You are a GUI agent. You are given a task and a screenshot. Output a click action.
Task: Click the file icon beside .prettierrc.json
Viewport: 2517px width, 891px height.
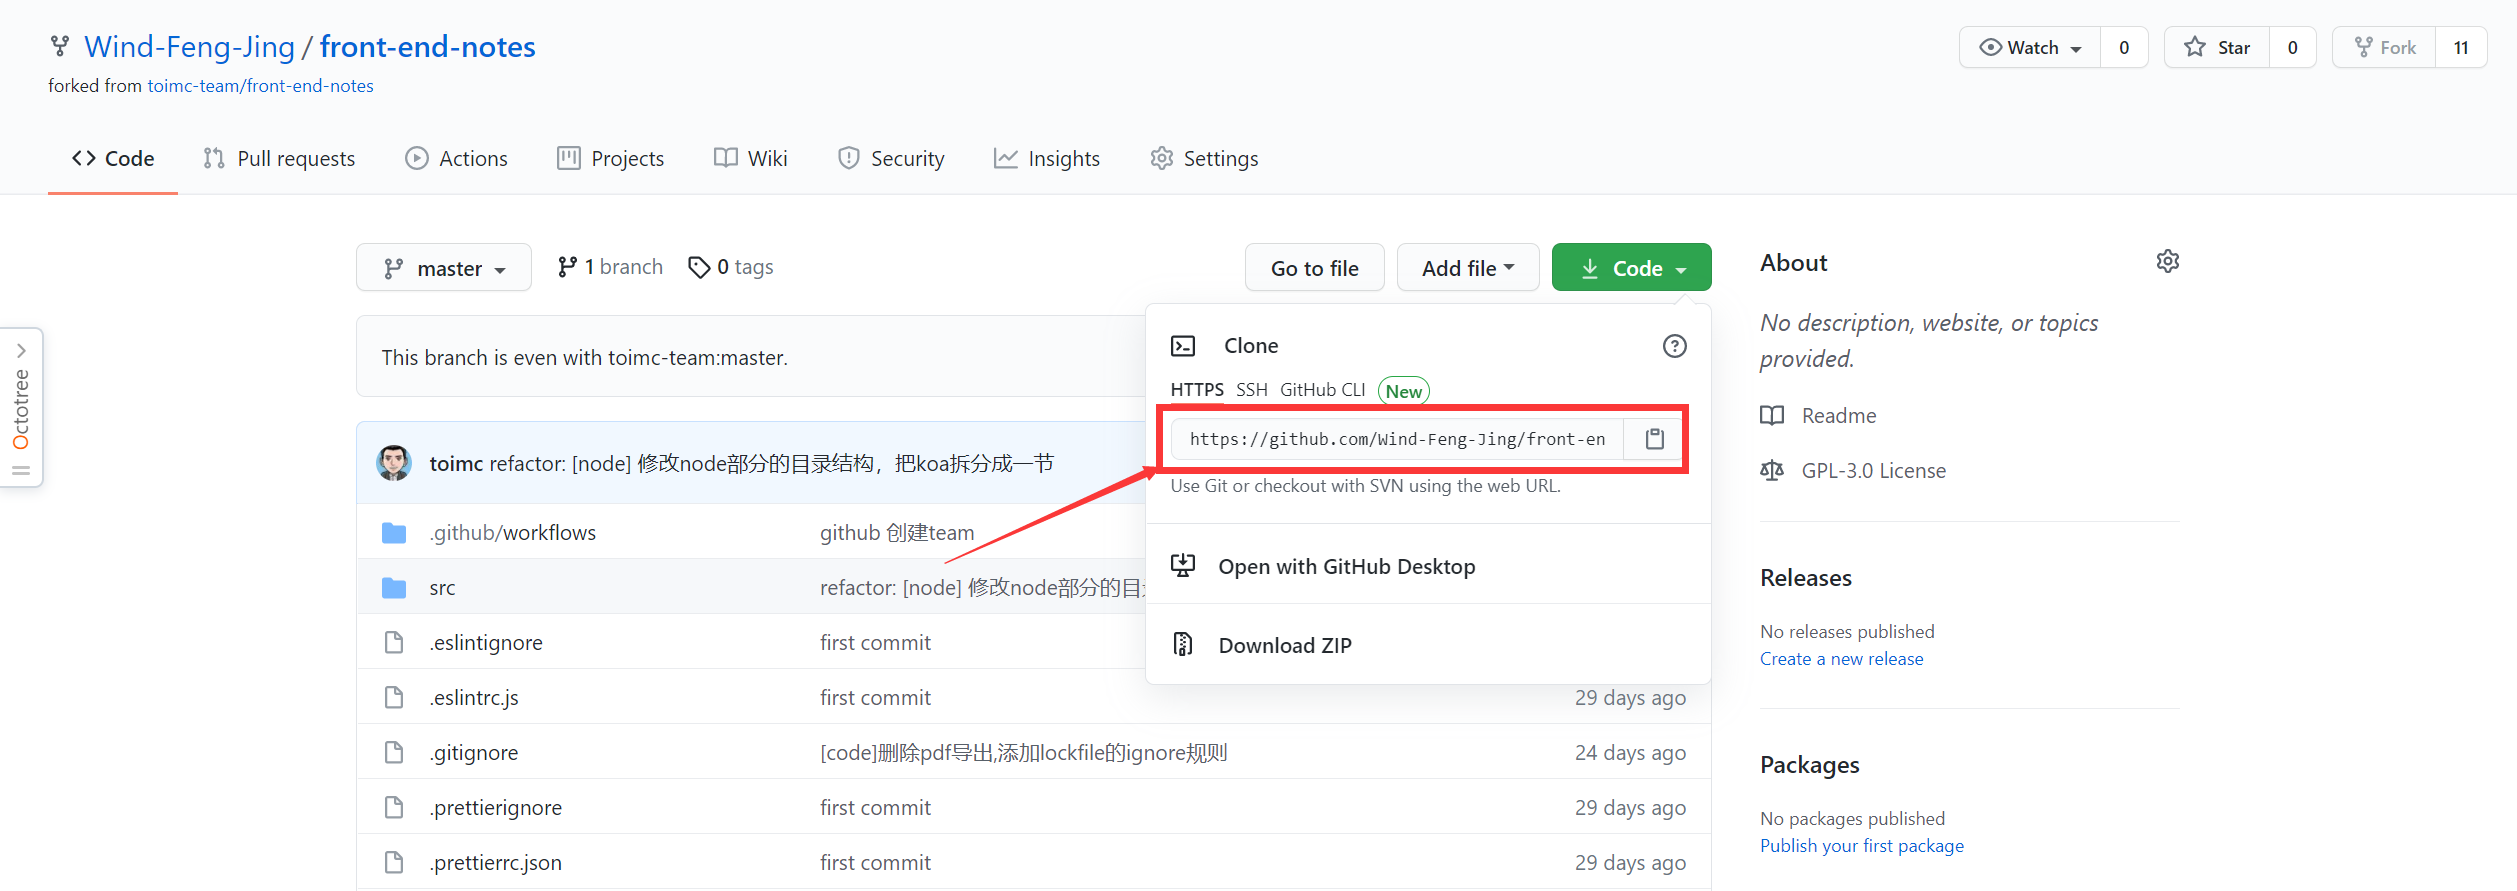pyautogui.click(x=394, y=863)
